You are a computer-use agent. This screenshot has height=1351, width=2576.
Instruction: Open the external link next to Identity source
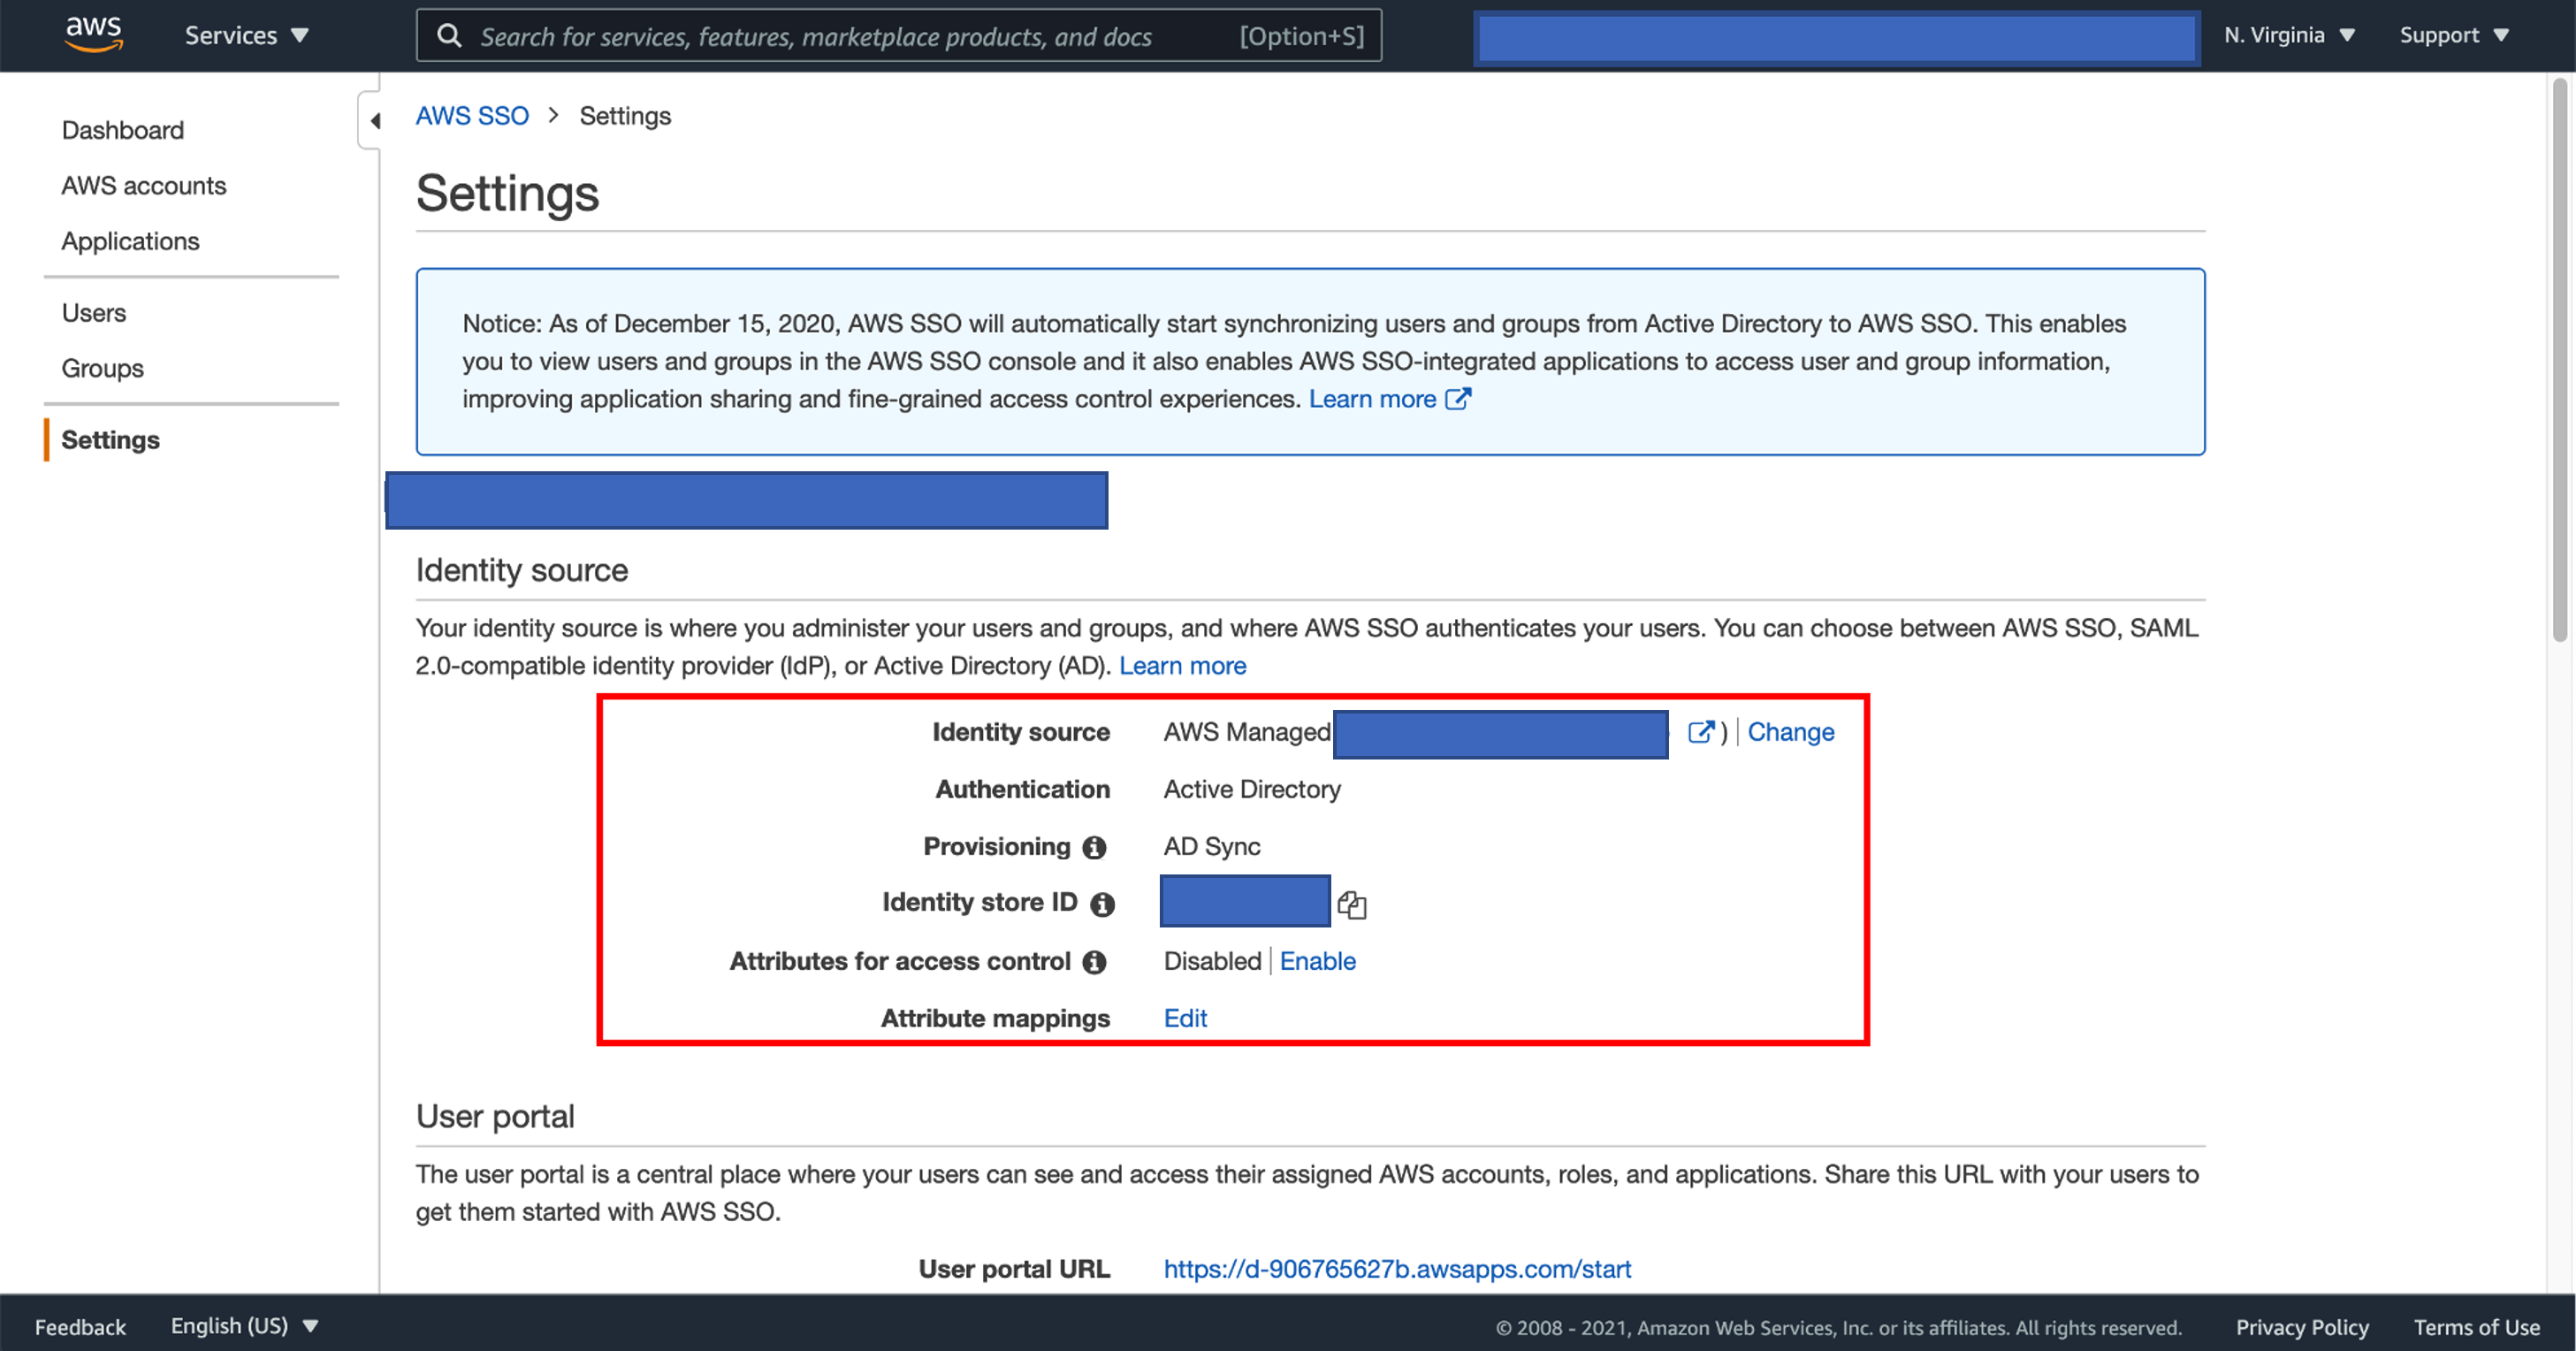coord(1700,732)
